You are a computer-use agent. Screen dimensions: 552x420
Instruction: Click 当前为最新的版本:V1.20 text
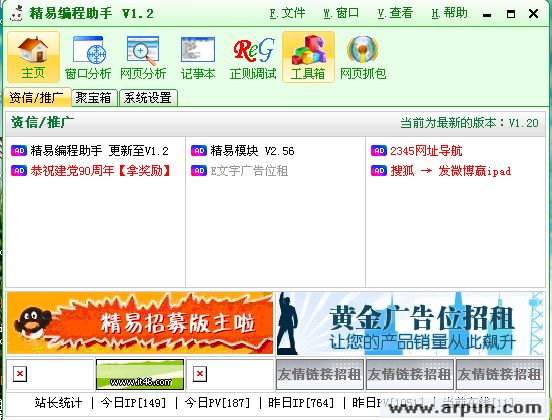(x=469, y=123)
